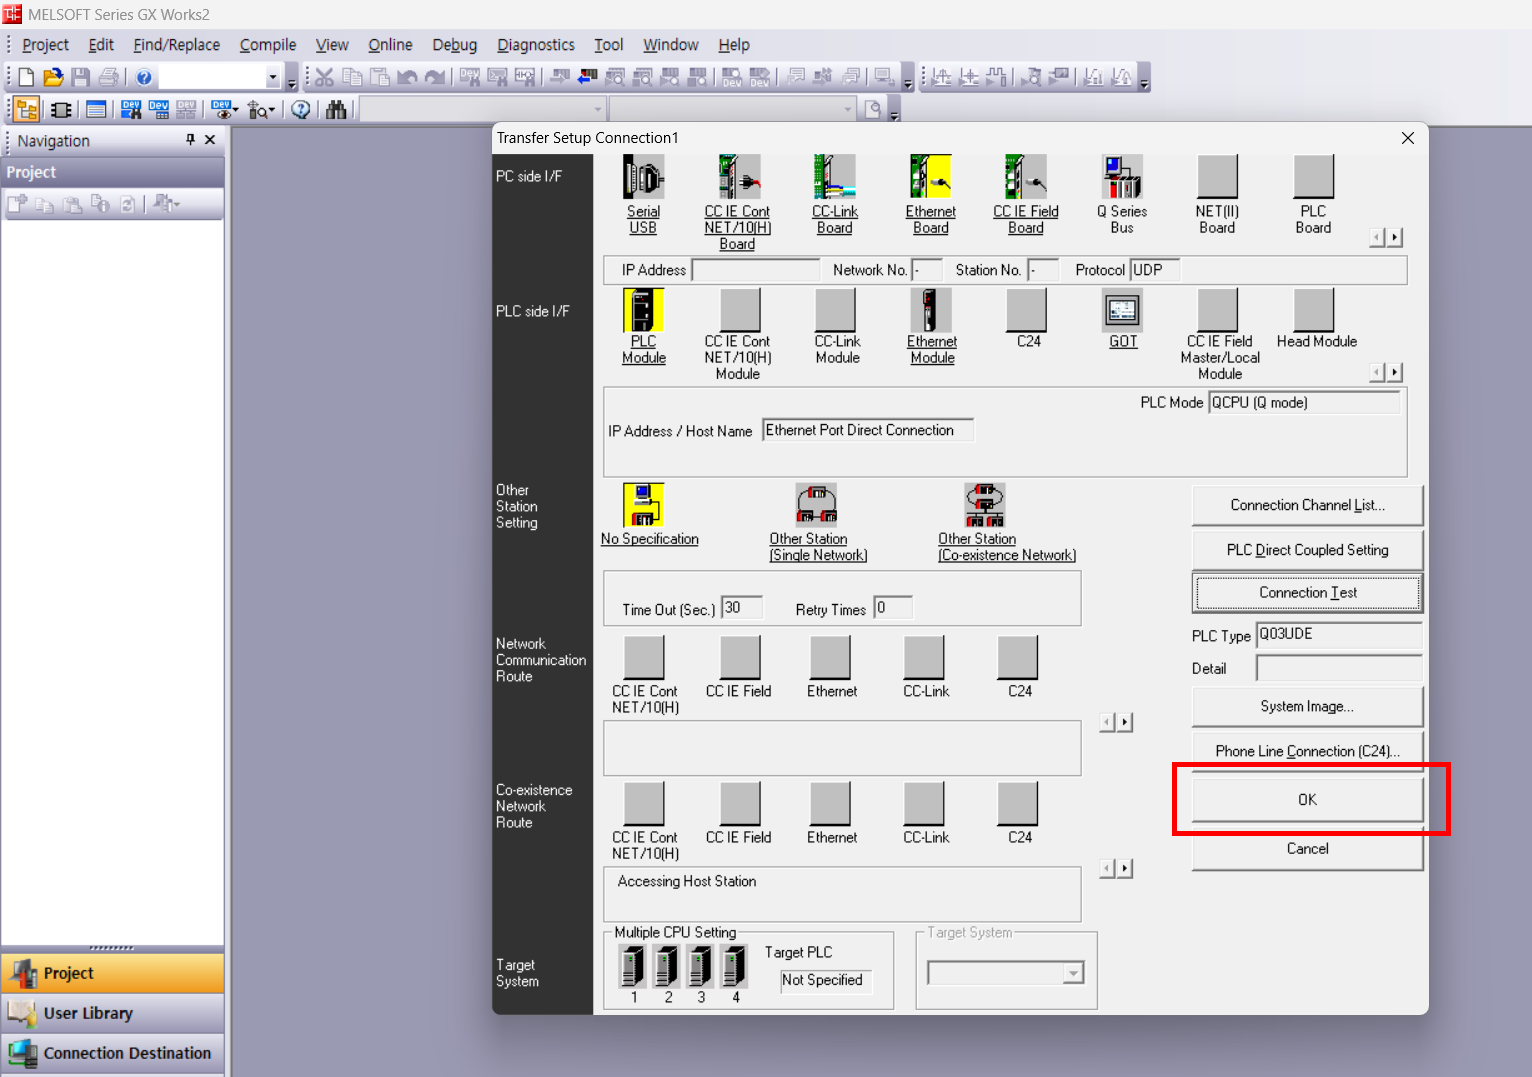Confirm with the OK button

(1307, 800)
